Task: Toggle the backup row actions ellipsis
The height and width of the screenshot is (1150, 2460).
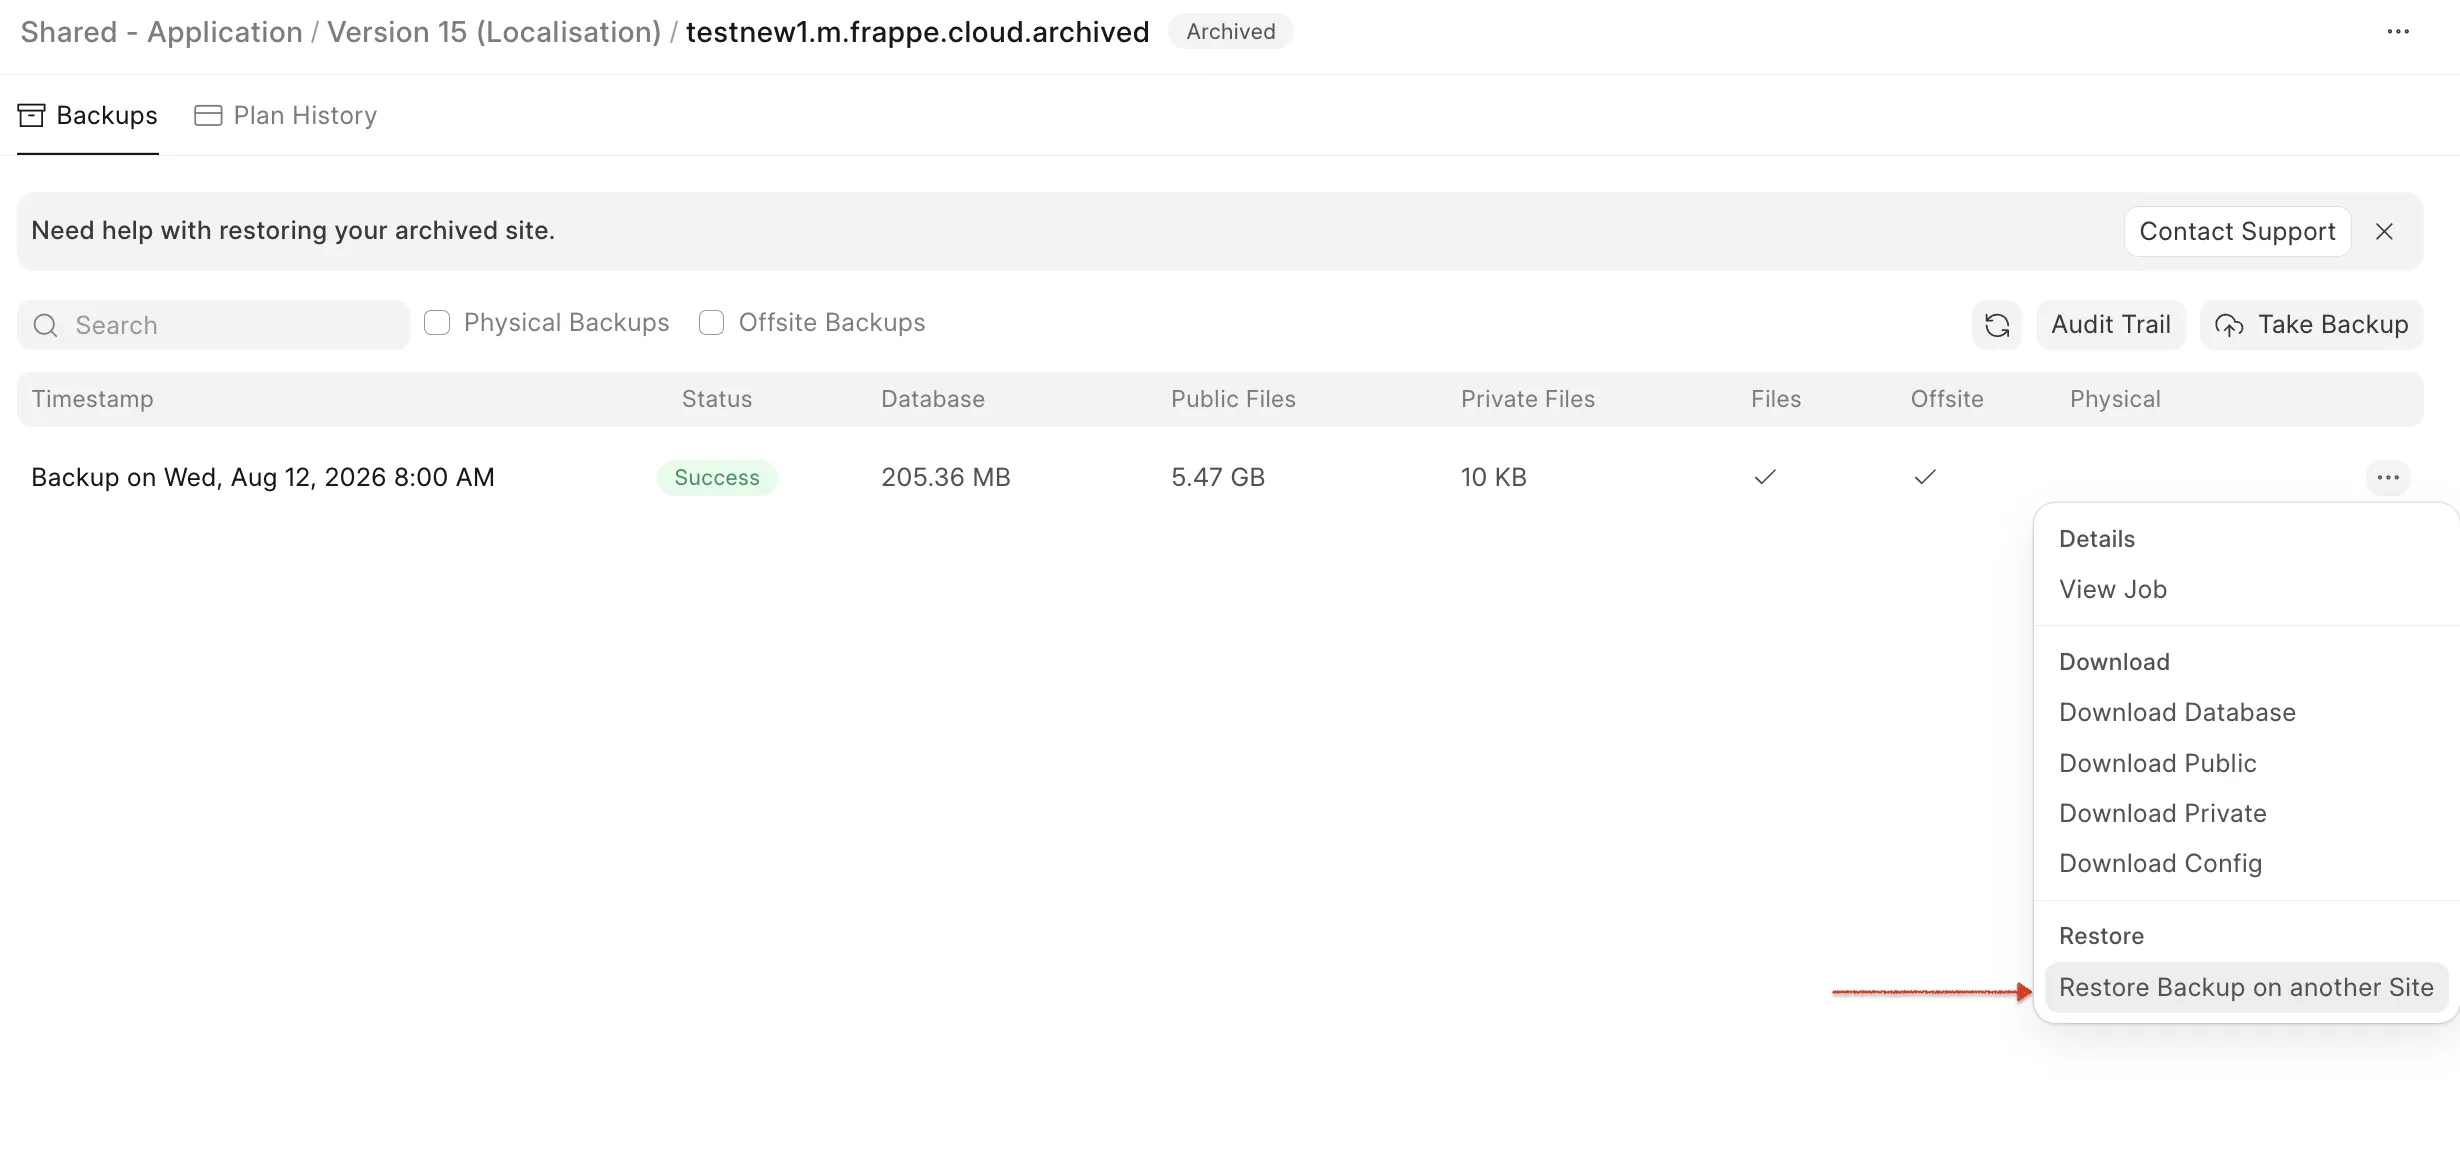Action: pyautogui.click(x=2388, y=477)
